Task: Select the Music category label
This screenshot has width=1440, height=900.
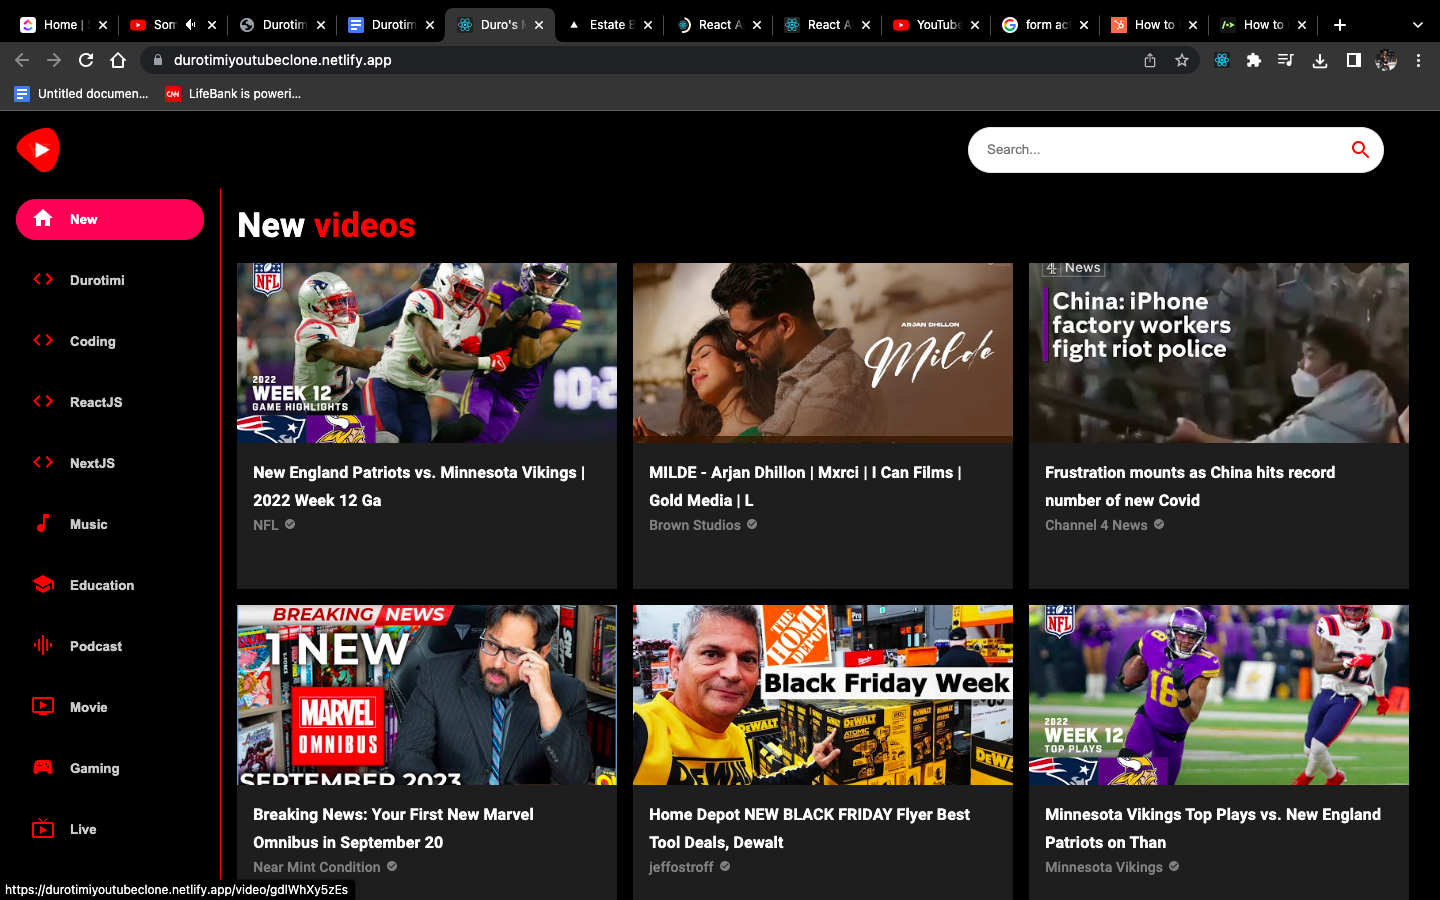Action: click(89, 524)
